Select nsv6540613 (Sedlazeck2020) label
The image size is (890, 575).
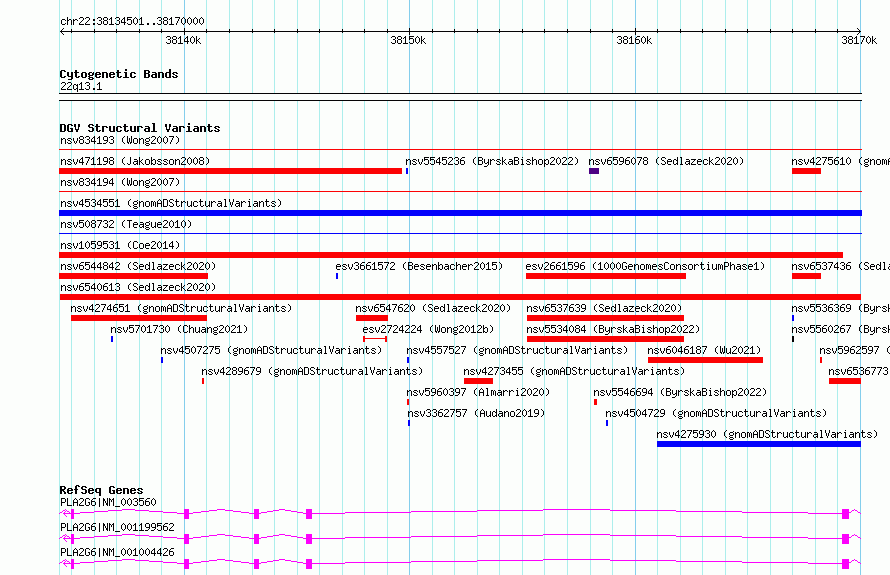coord(138,287)
